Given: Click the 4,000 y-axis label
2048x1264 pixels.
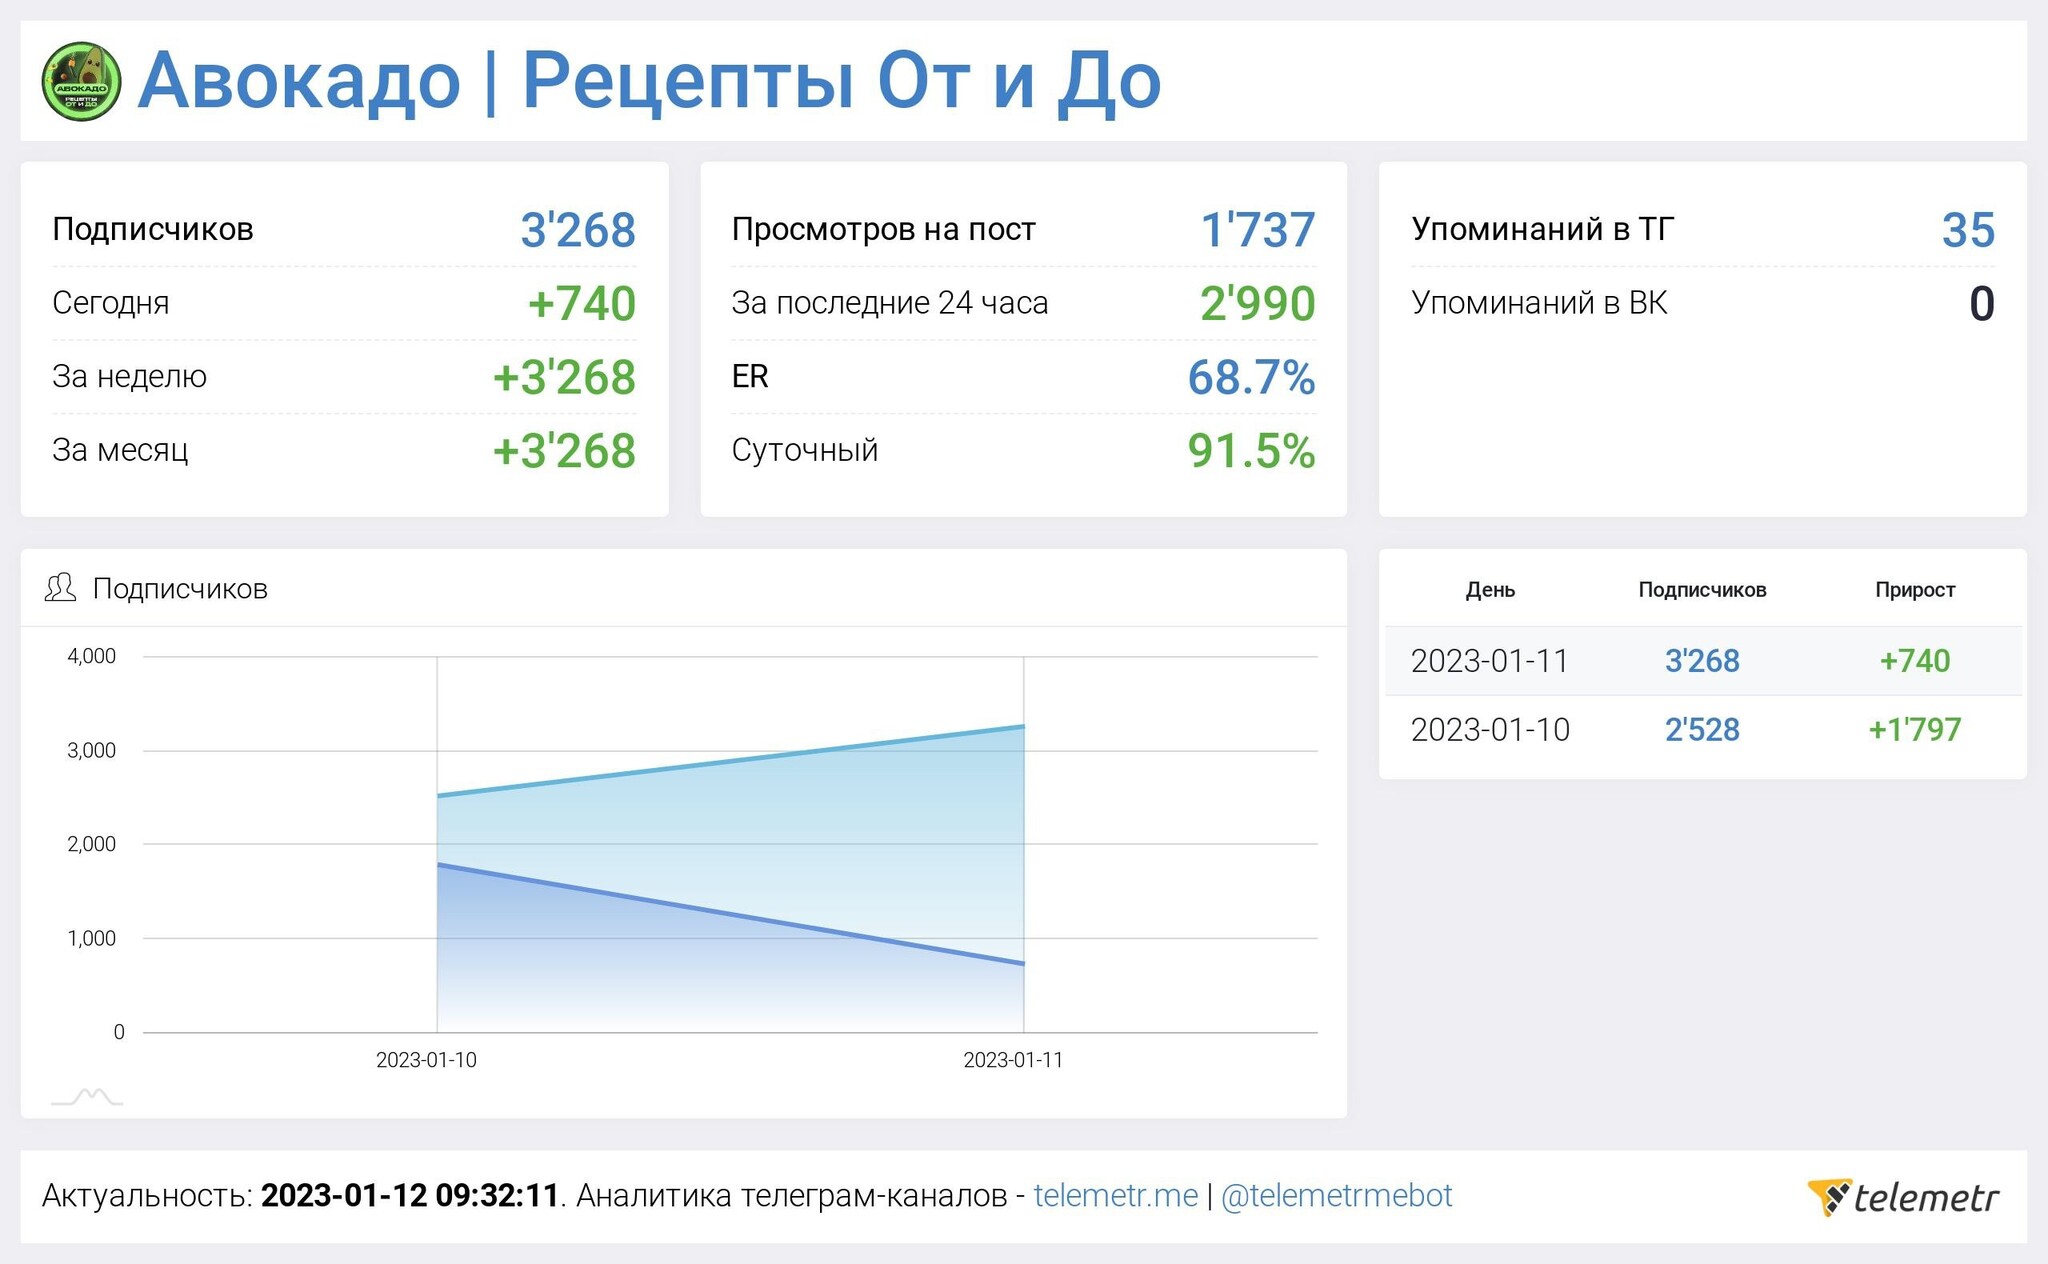Looking at the screenshot, I should point(91,656).
